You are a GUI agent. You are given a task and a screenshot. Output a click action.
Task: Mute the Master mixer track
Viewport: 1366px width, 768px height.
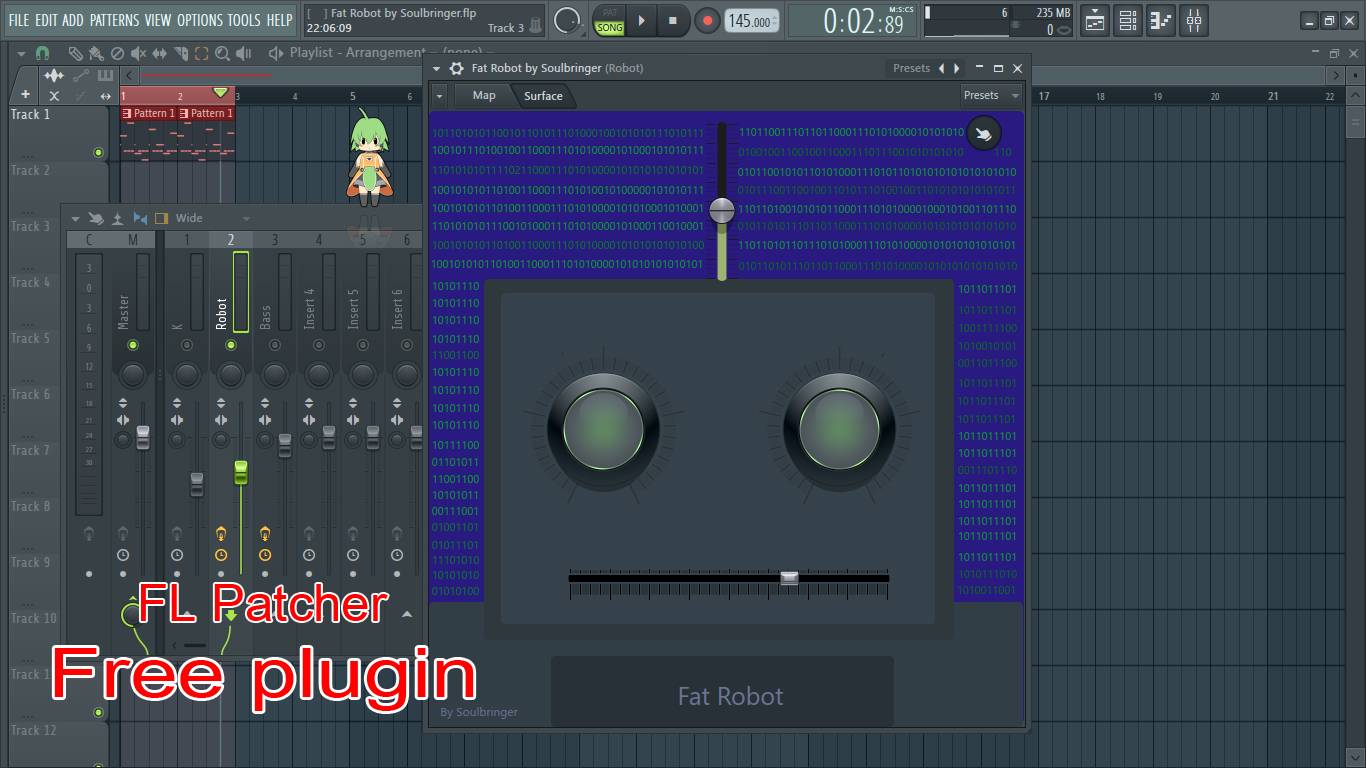pos(133,345)
